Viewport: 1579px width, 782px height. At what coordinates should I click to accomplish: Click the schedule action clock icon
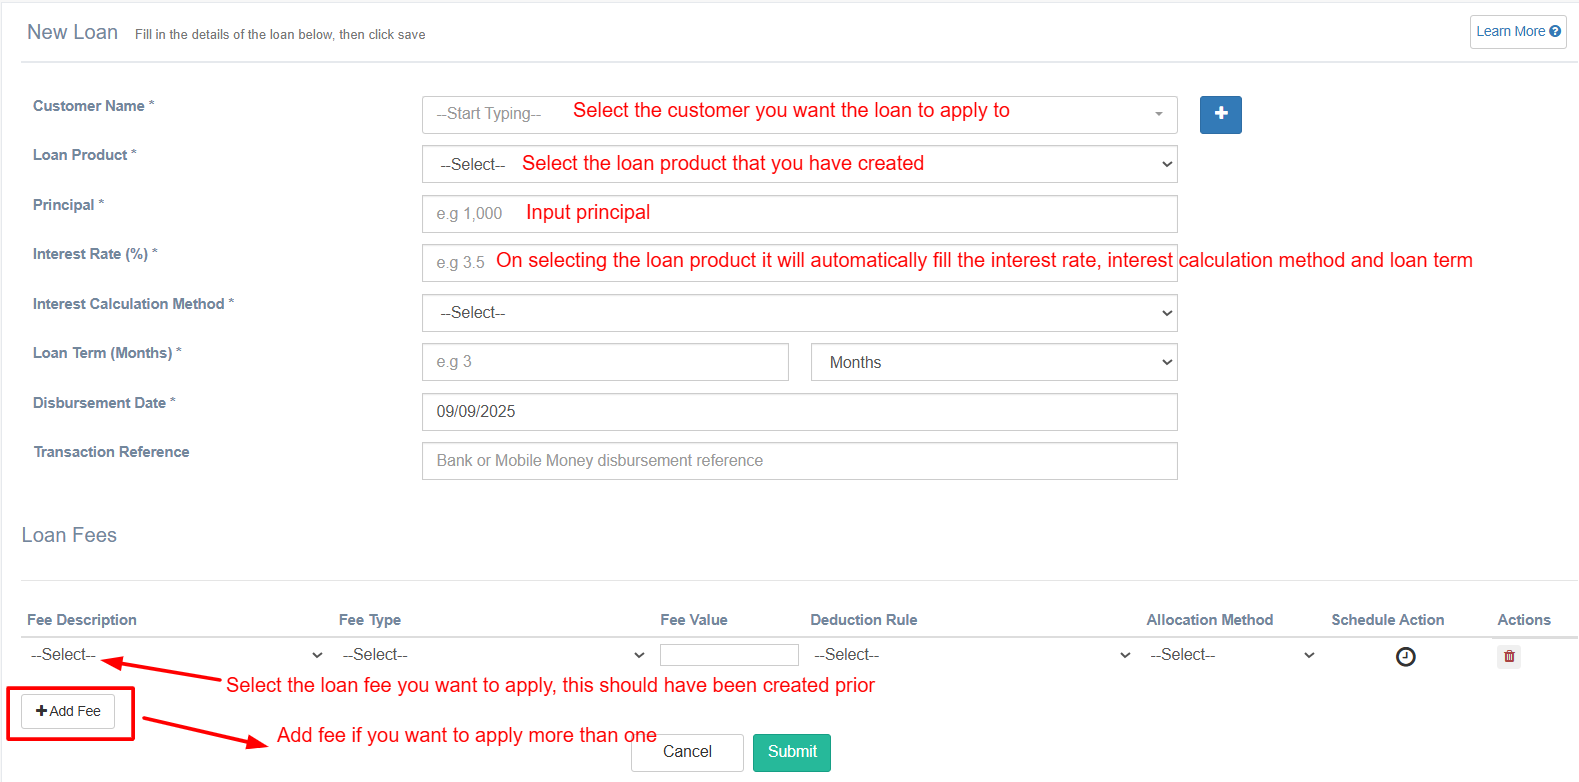pos(1405,657)
